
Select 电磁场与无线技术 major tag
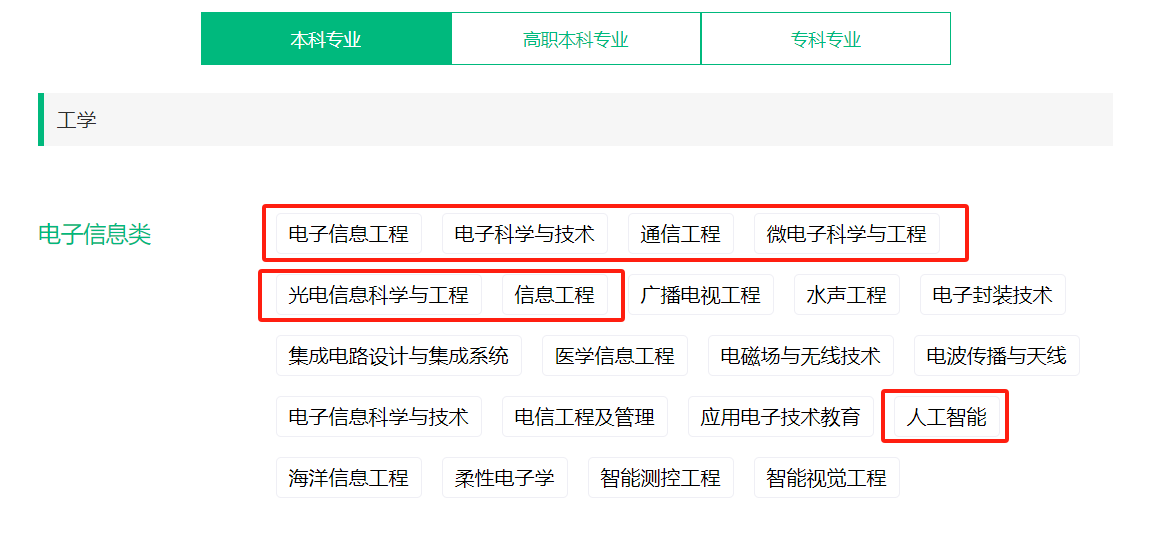(x=800, y=356)
